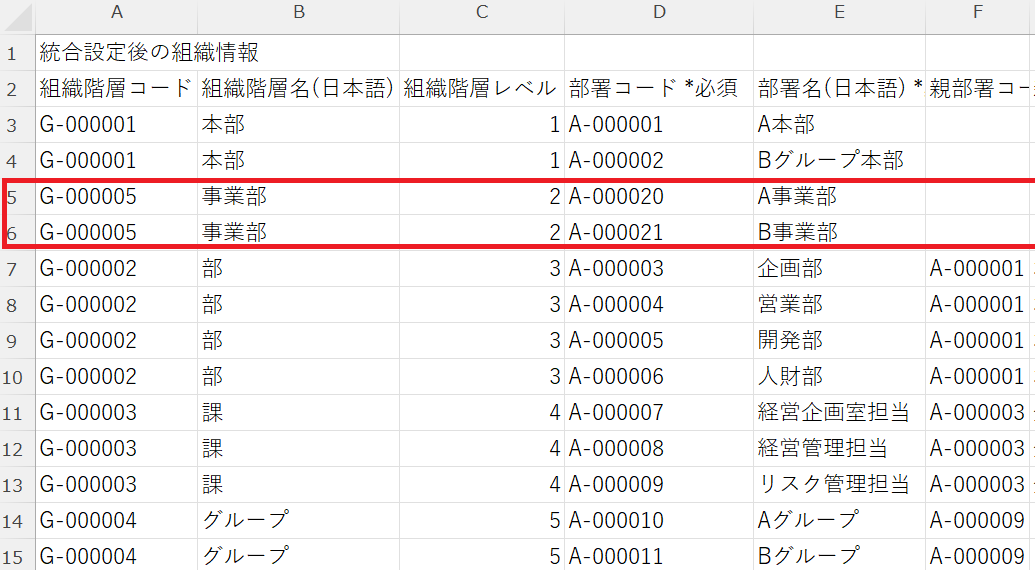
Task: Click cell A-000021
Action: pos(659,232)
